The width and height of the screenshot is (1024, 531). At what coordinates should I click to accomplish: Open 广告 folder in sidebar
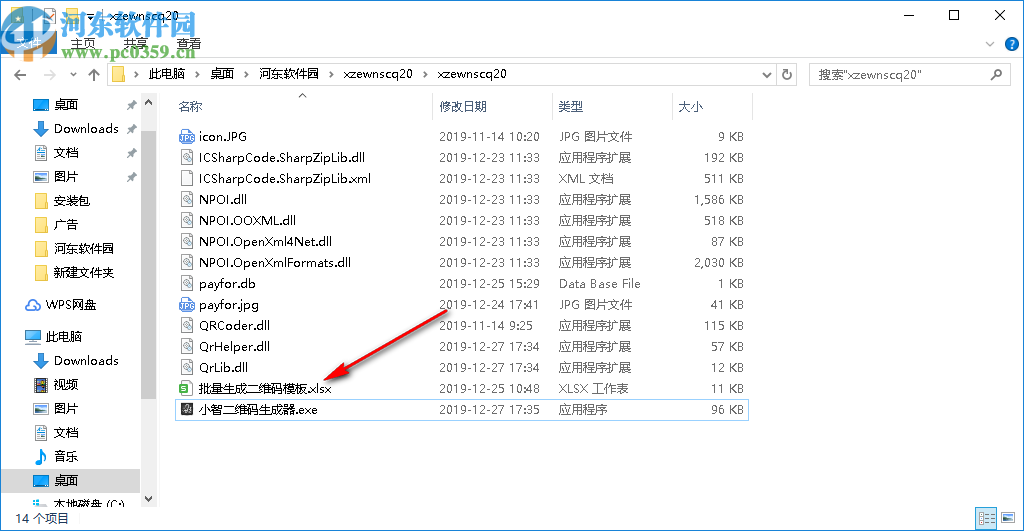(56, 225)
